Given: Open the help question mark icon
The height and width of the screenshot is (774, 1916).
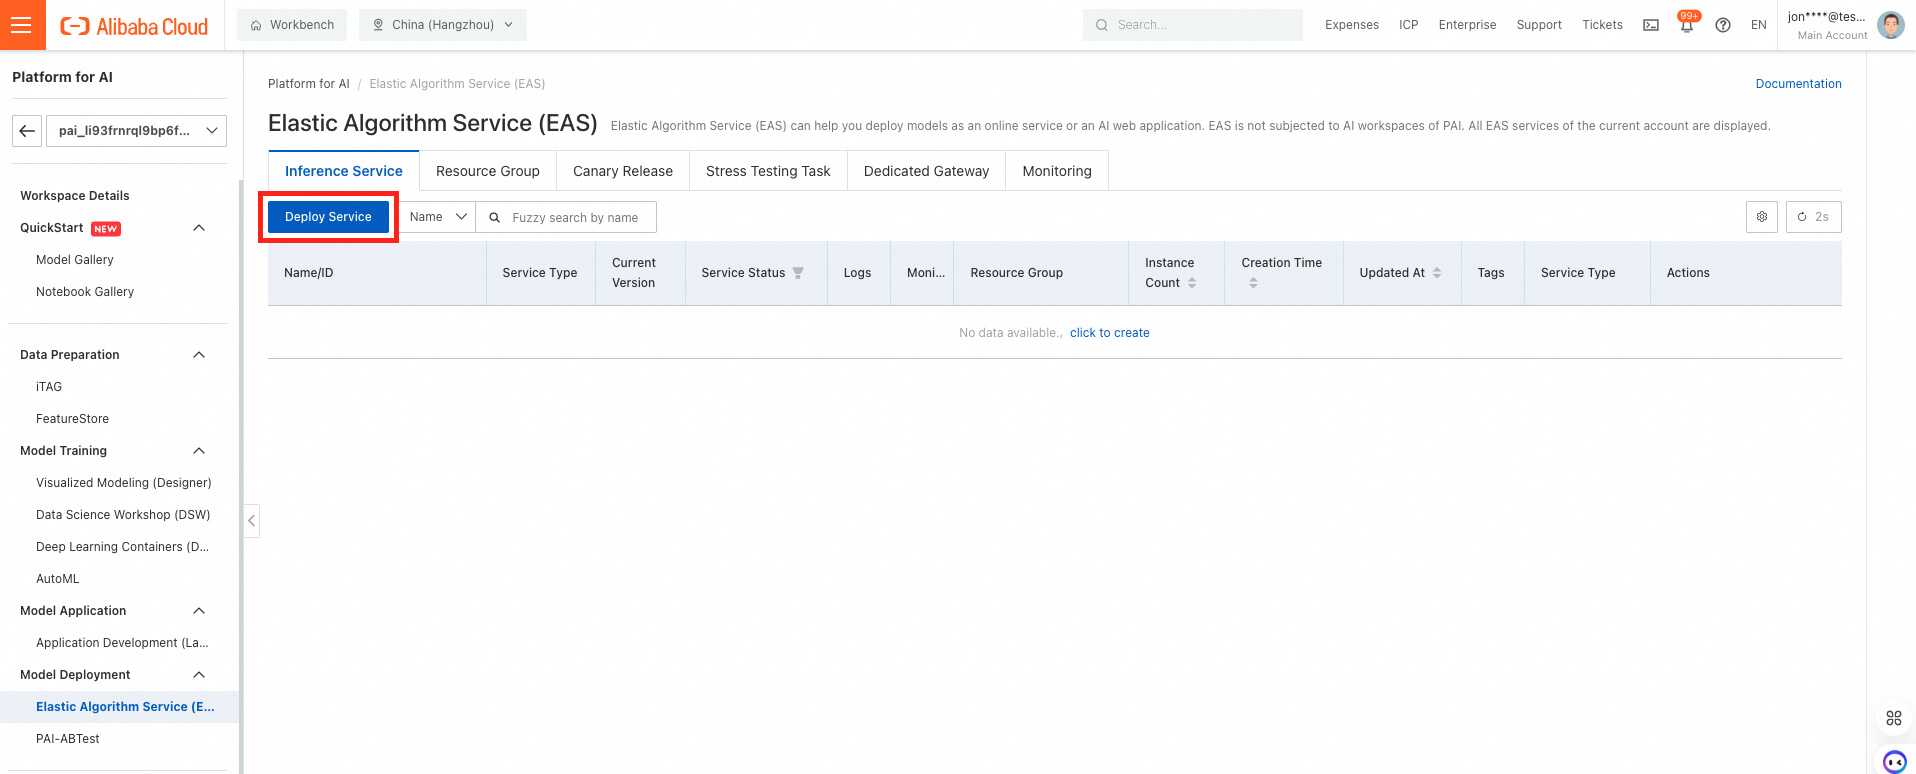Looking at the screenshot, I should (1723, 25).
